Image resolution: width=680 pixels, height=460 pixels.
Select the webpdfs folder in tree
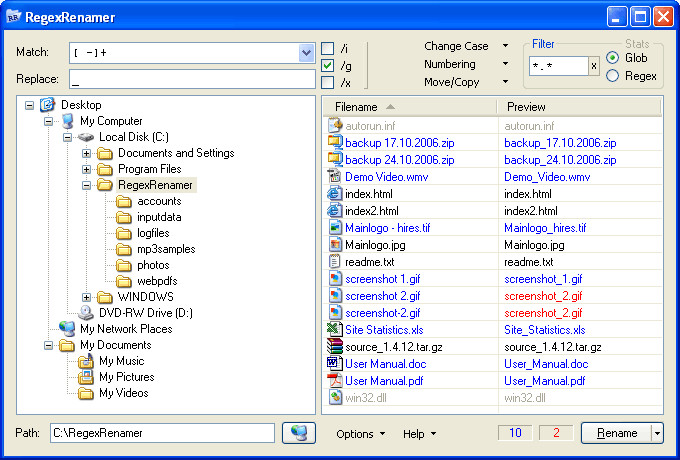(x=157, y=281)
